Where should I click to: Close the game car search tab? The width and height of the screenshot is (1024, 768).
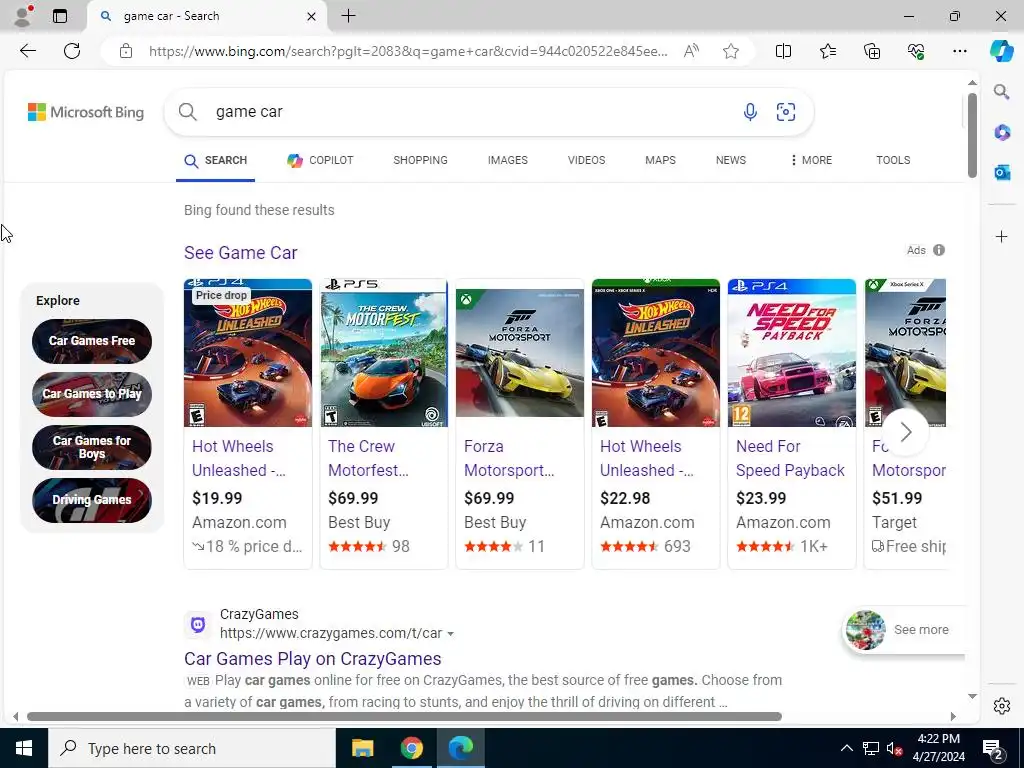(x=312, y=16)
